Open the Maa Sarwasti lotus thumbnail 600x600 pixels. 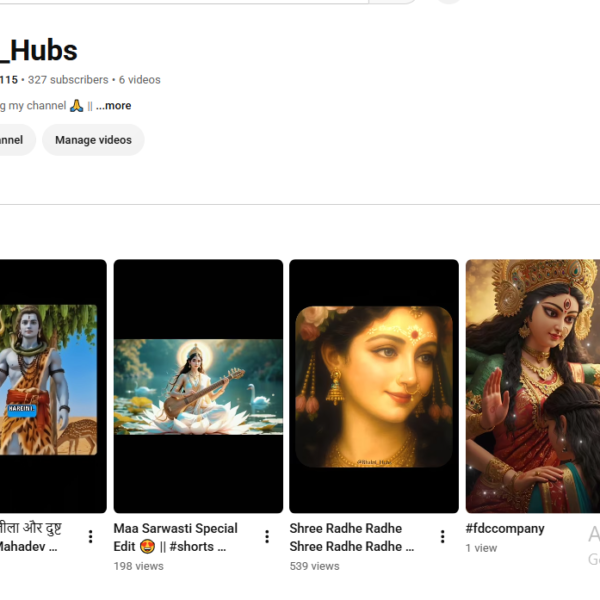coord(198,386)
